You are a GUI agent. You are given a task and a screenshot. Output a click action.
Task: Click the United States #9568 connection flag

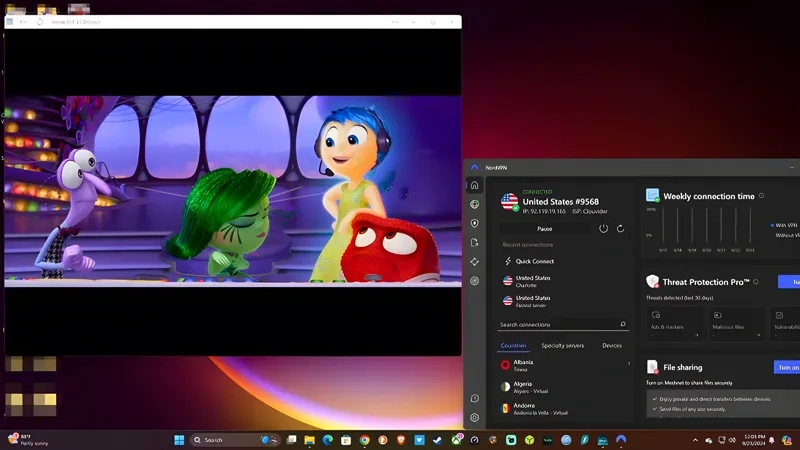point(510,202)
